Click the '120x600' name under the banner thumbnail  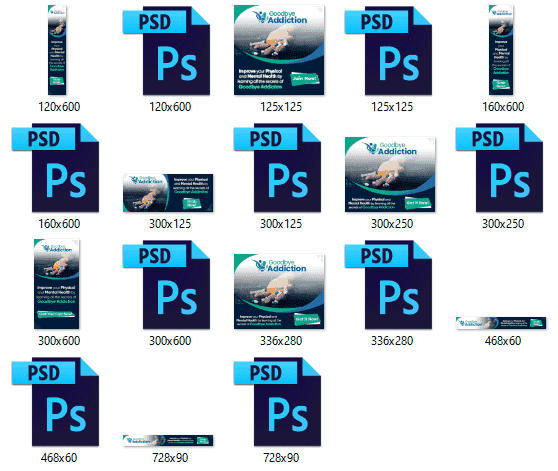coord(59,107)
